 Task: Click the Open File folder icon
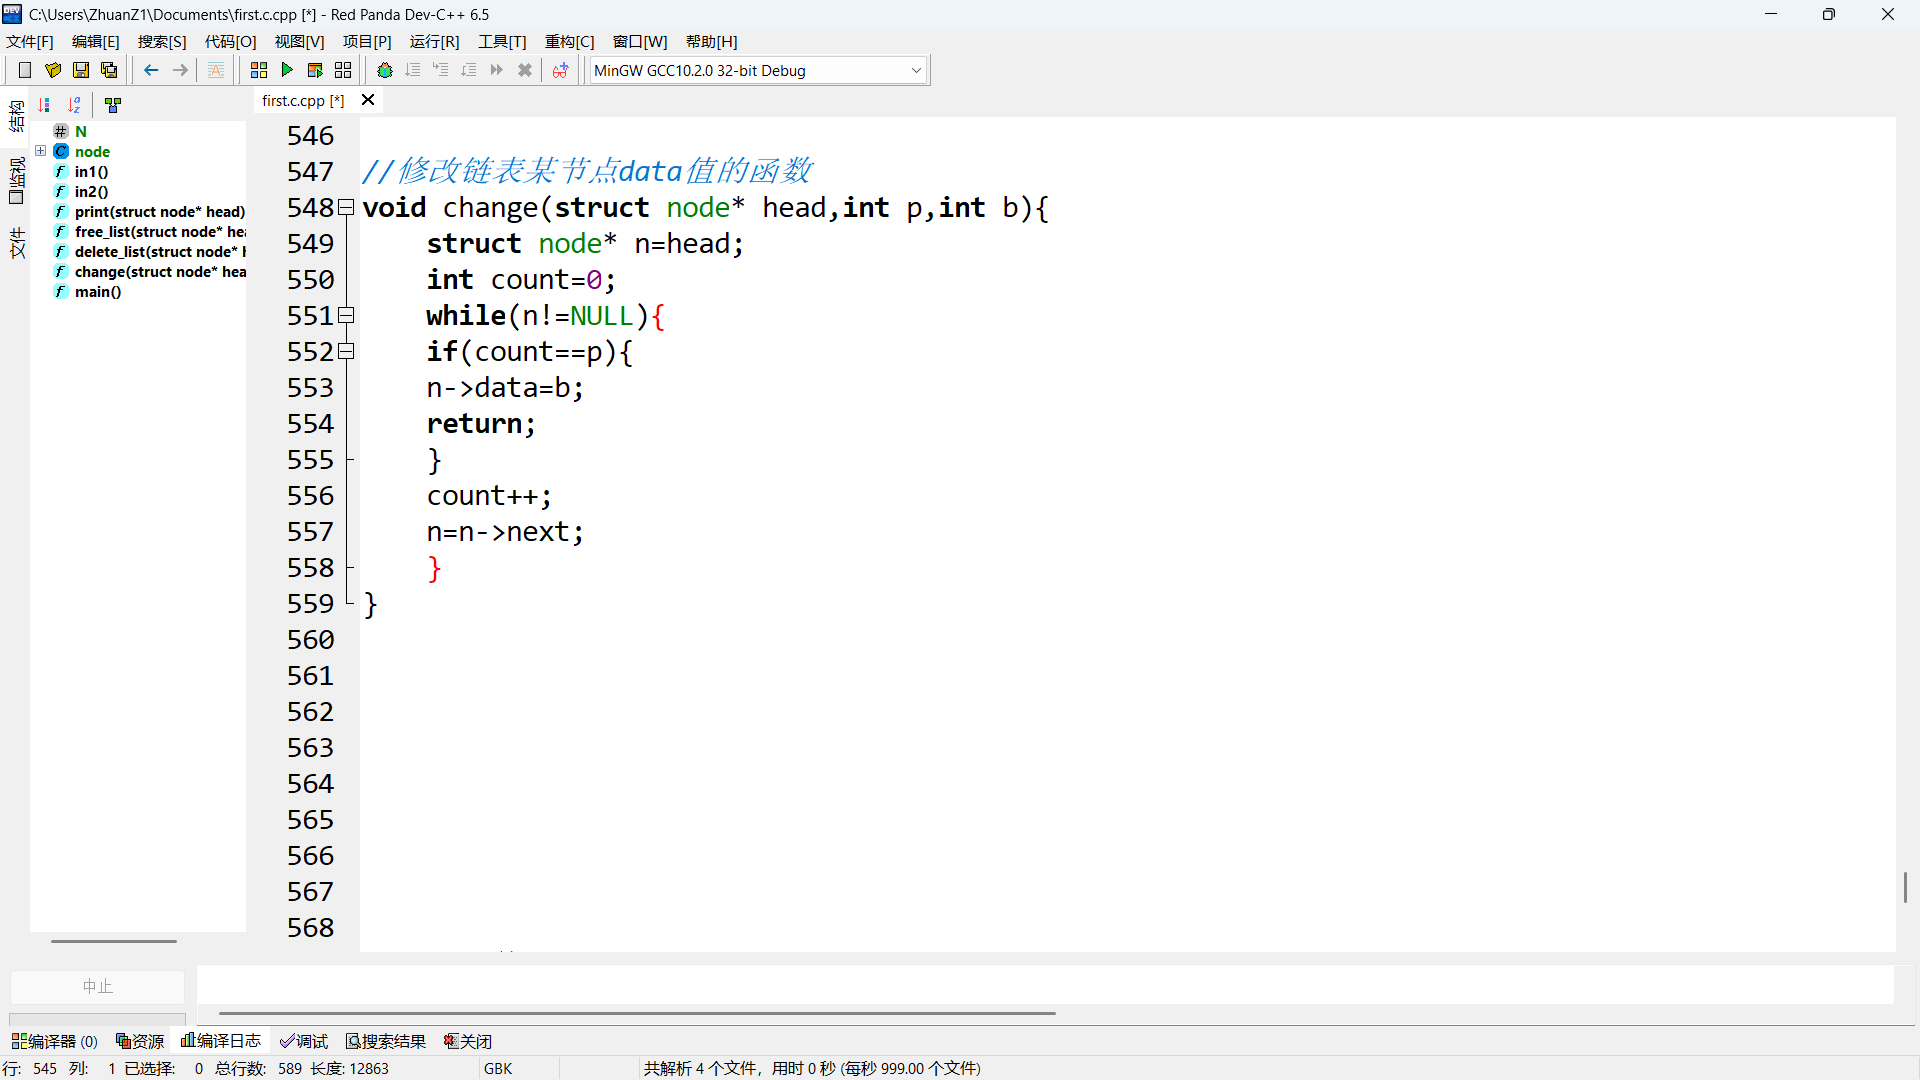tap(53, 70)
